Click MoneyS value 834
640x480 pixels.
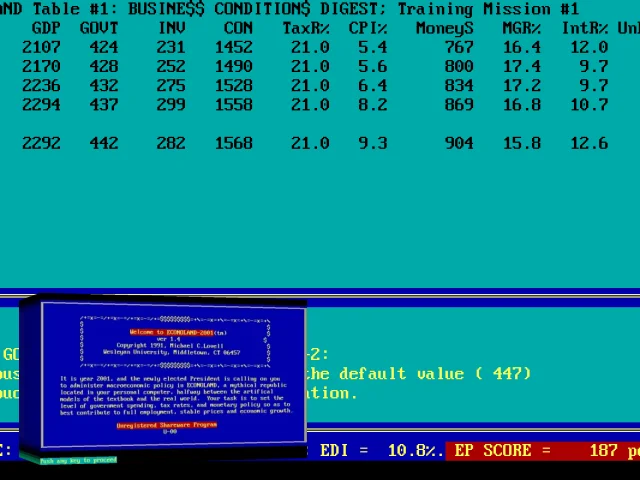pos(459,86)
